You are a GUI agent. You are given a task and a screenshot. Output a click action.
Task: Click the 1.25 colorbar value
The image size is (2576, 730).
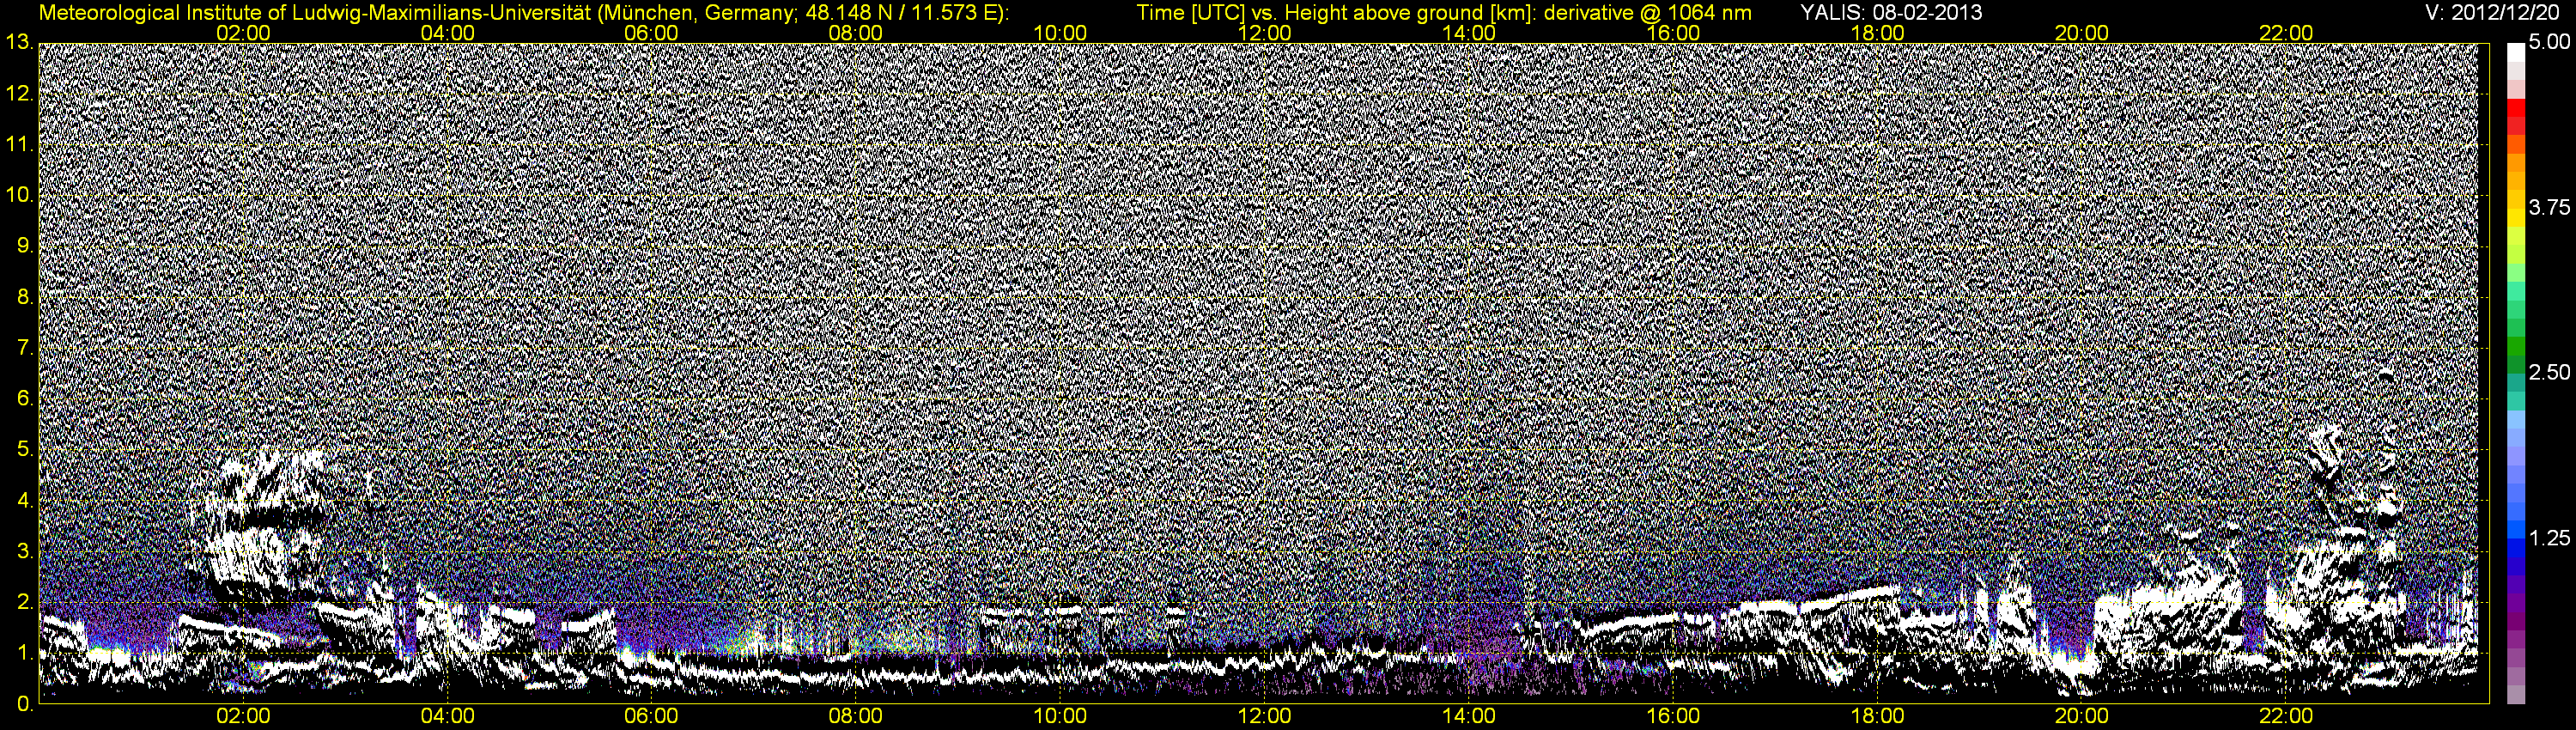coord(2549,538)
